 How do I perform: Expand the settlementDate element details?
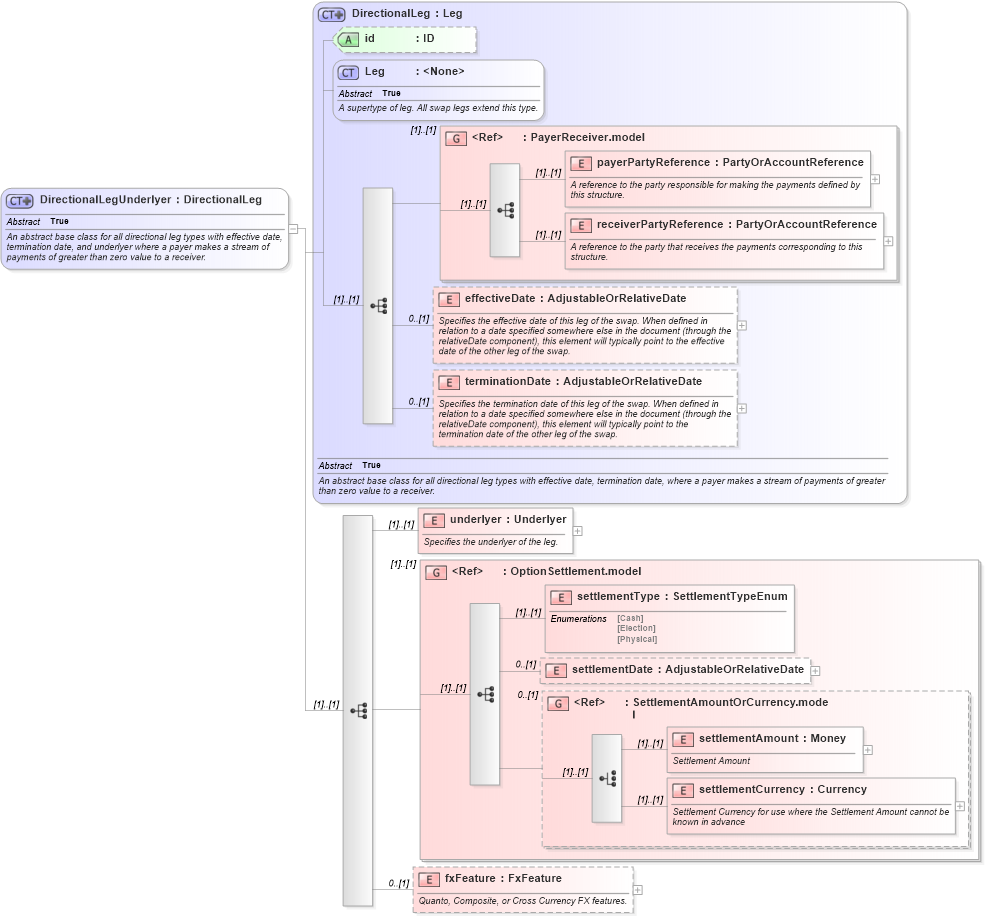click(816, 670)
